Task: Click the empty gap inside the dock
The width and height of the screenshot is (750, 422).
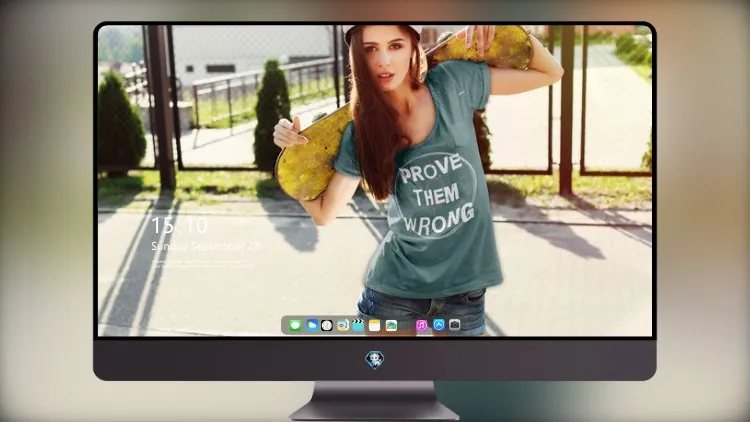Action: (406, 325)
